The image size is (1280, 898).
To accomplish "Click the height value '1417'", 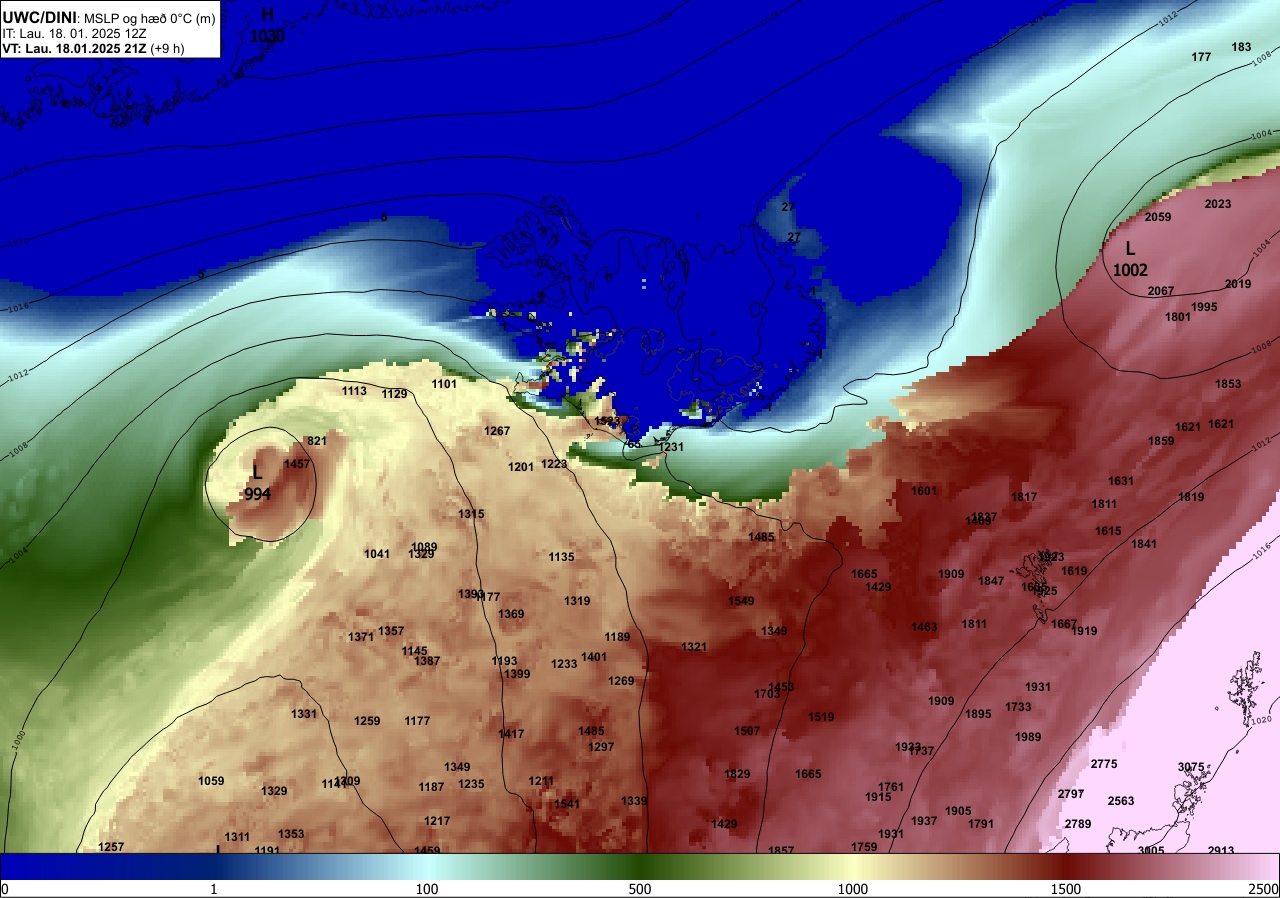I will click(x=511, y=734).
